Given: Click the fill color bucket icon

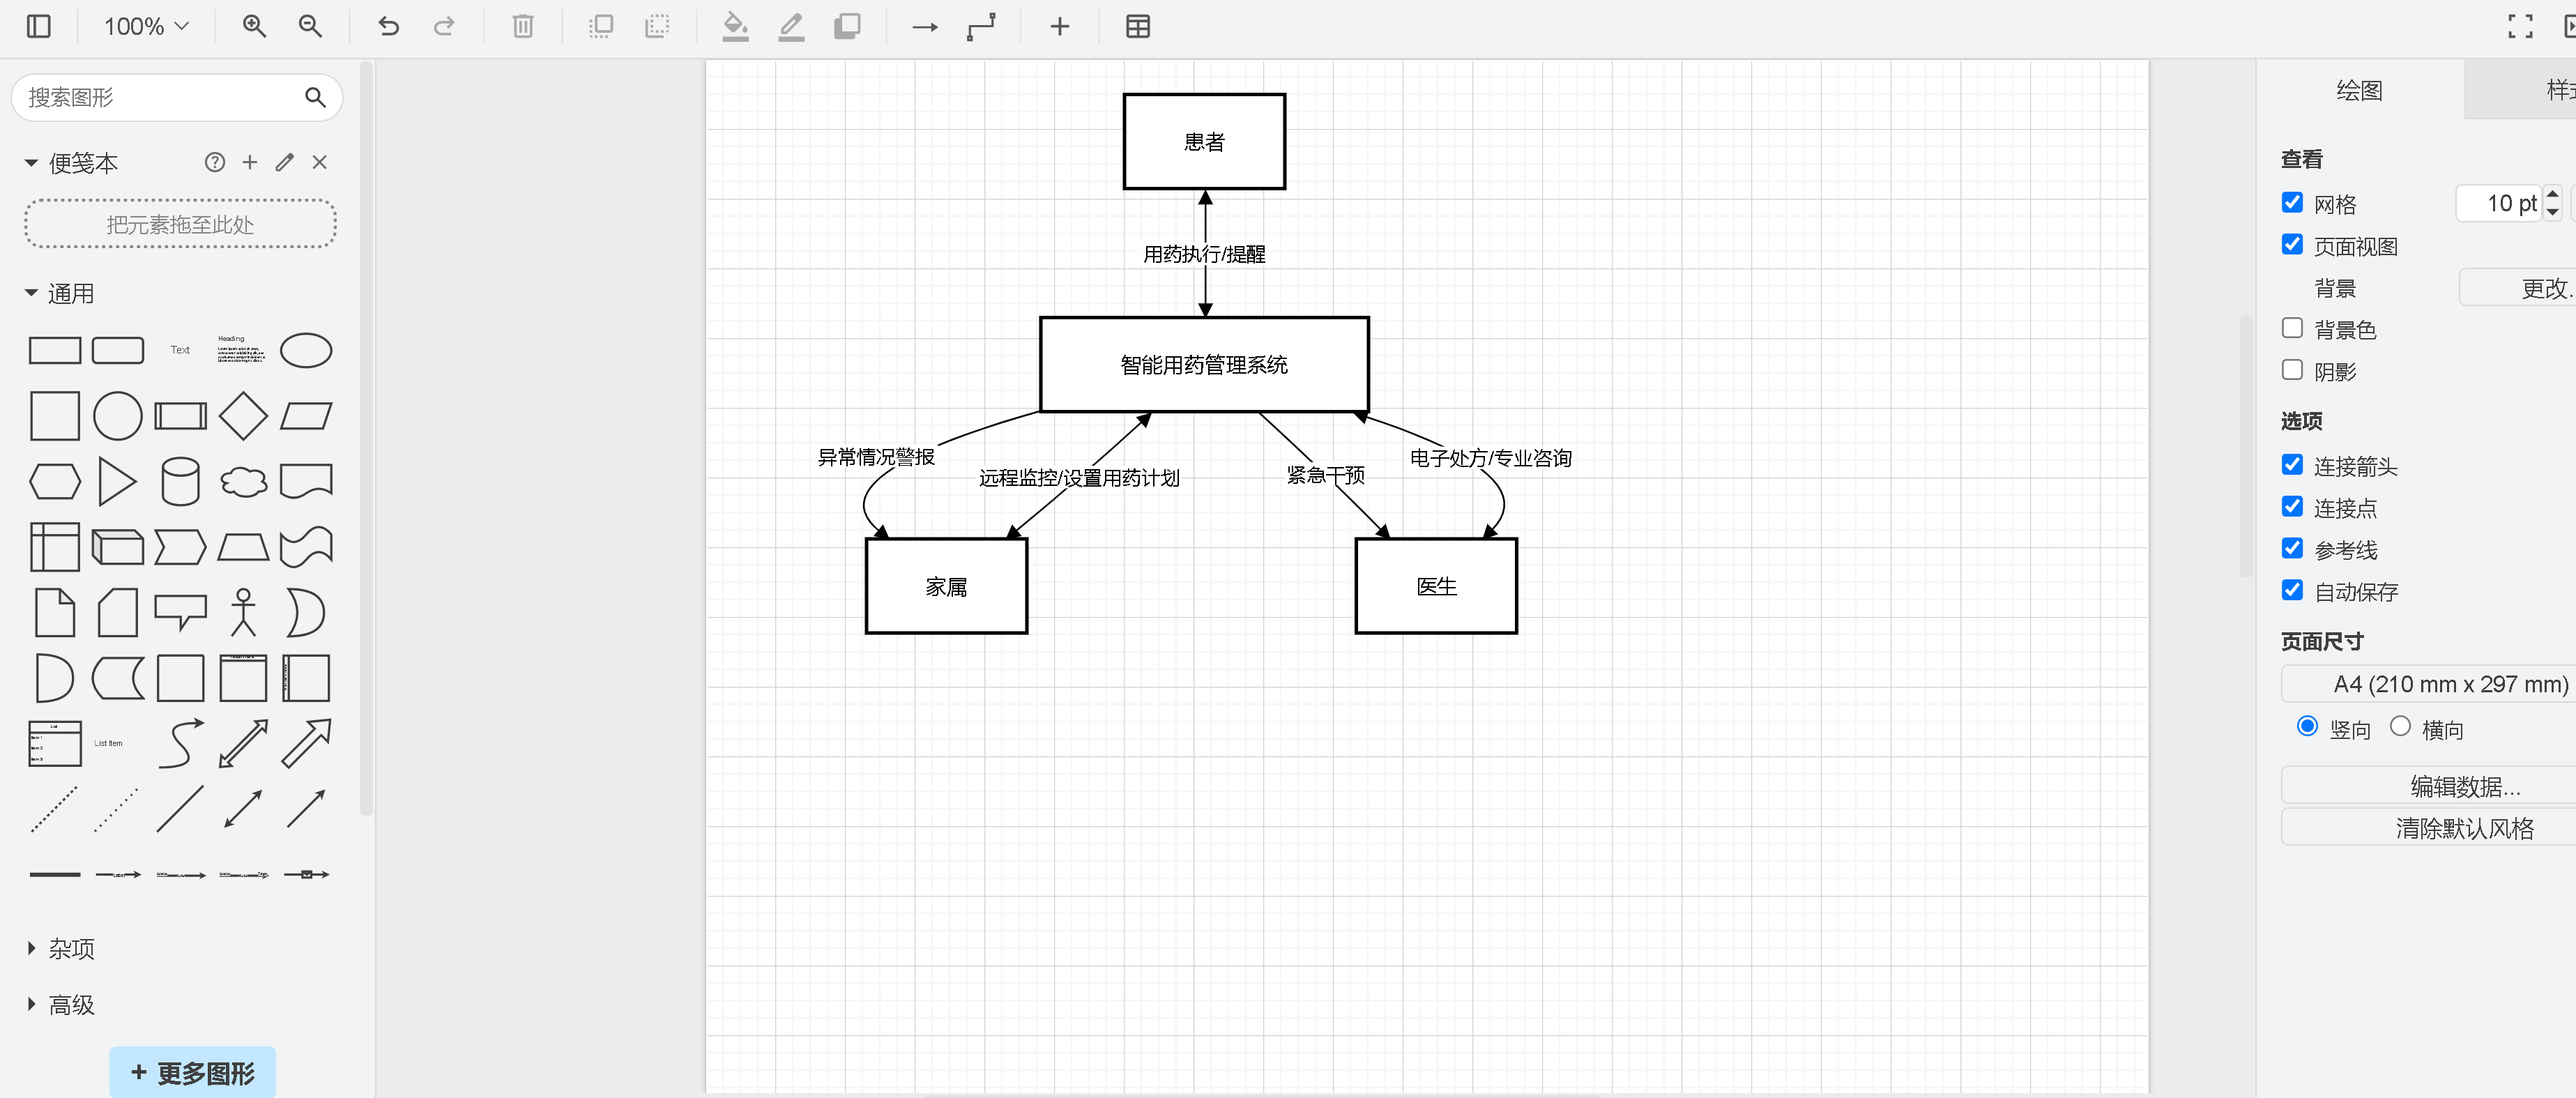Looking at the screenshot, I should pyautogui.click(x=735, y=27).
